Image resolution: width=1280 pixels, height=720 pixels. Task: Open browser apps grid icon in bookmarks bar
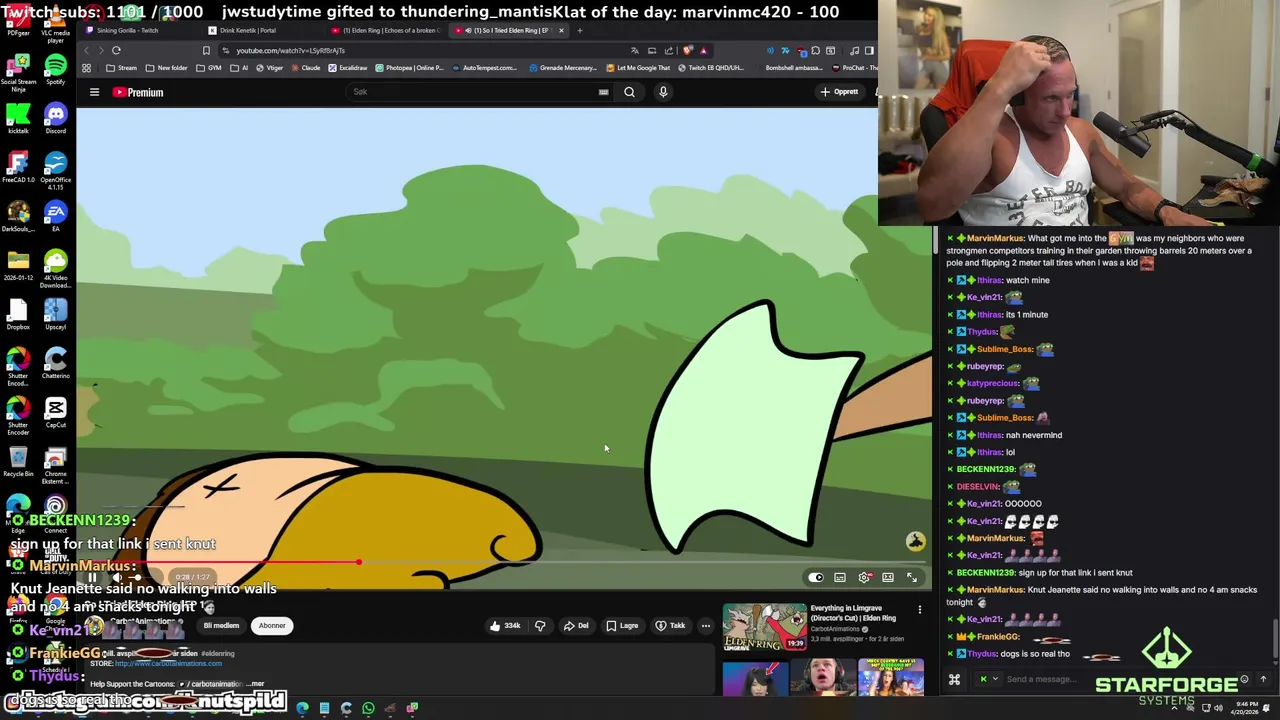pyautogui.click(x=86, y=68)
